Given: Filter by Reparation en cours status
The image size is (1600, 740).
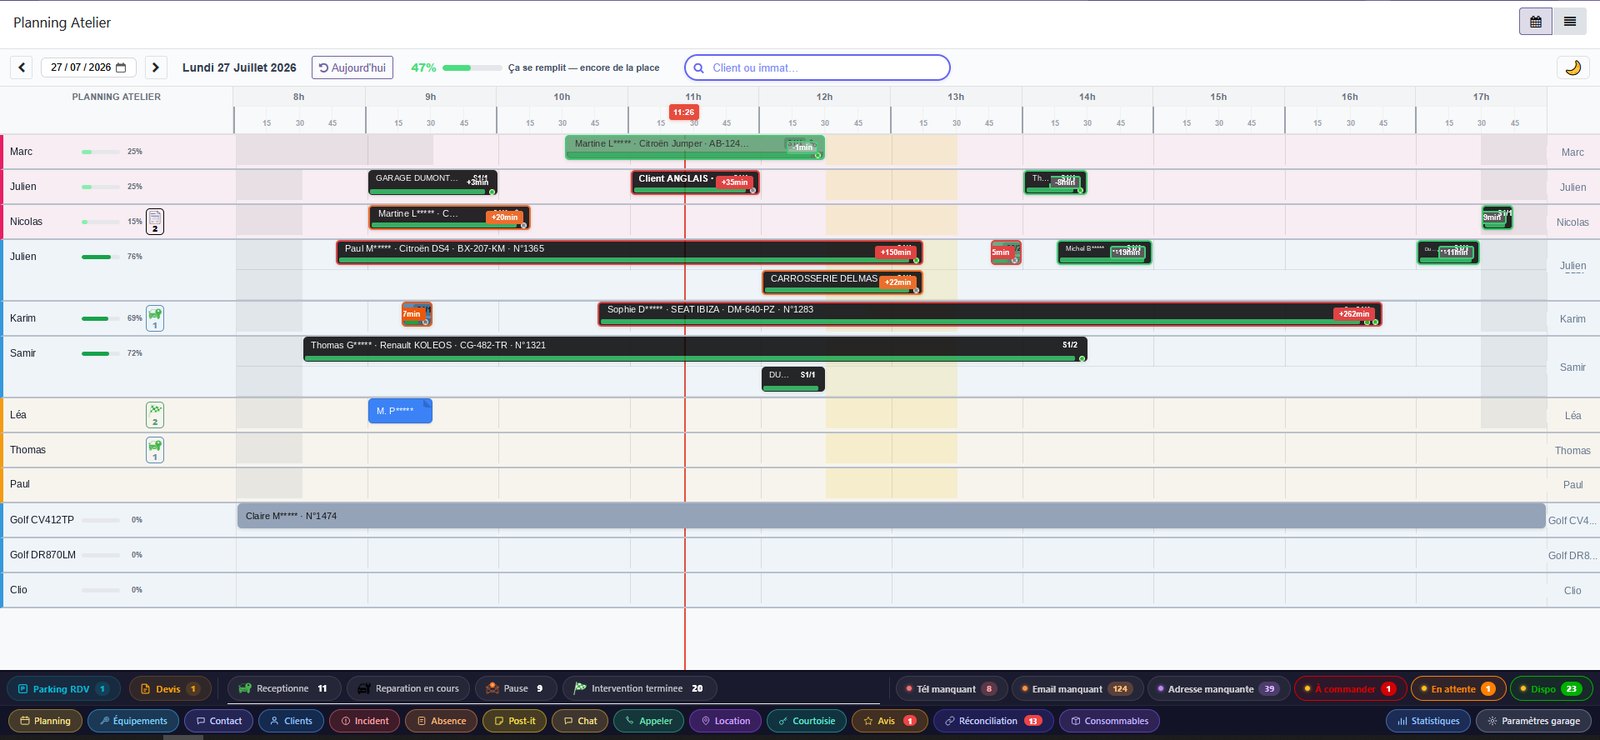Looking at the screenshot, I should (409, 689).
